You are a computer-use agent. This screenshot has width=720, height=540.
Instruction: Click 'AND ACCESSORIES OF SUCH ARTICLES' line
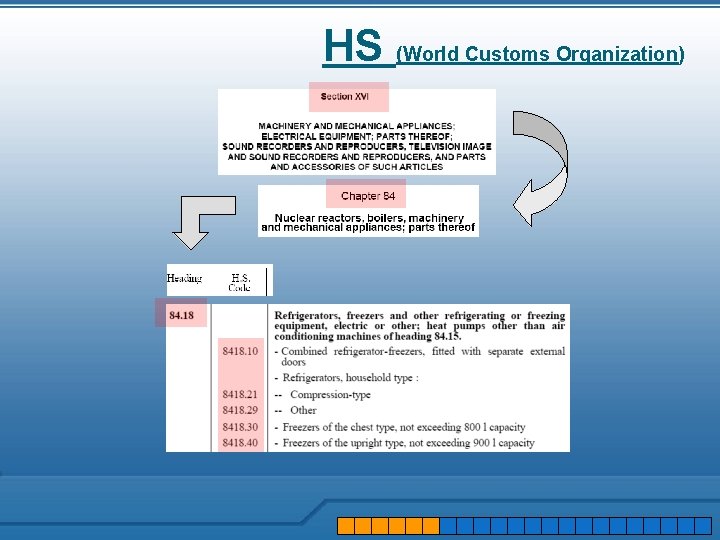(x=356, y=167)
